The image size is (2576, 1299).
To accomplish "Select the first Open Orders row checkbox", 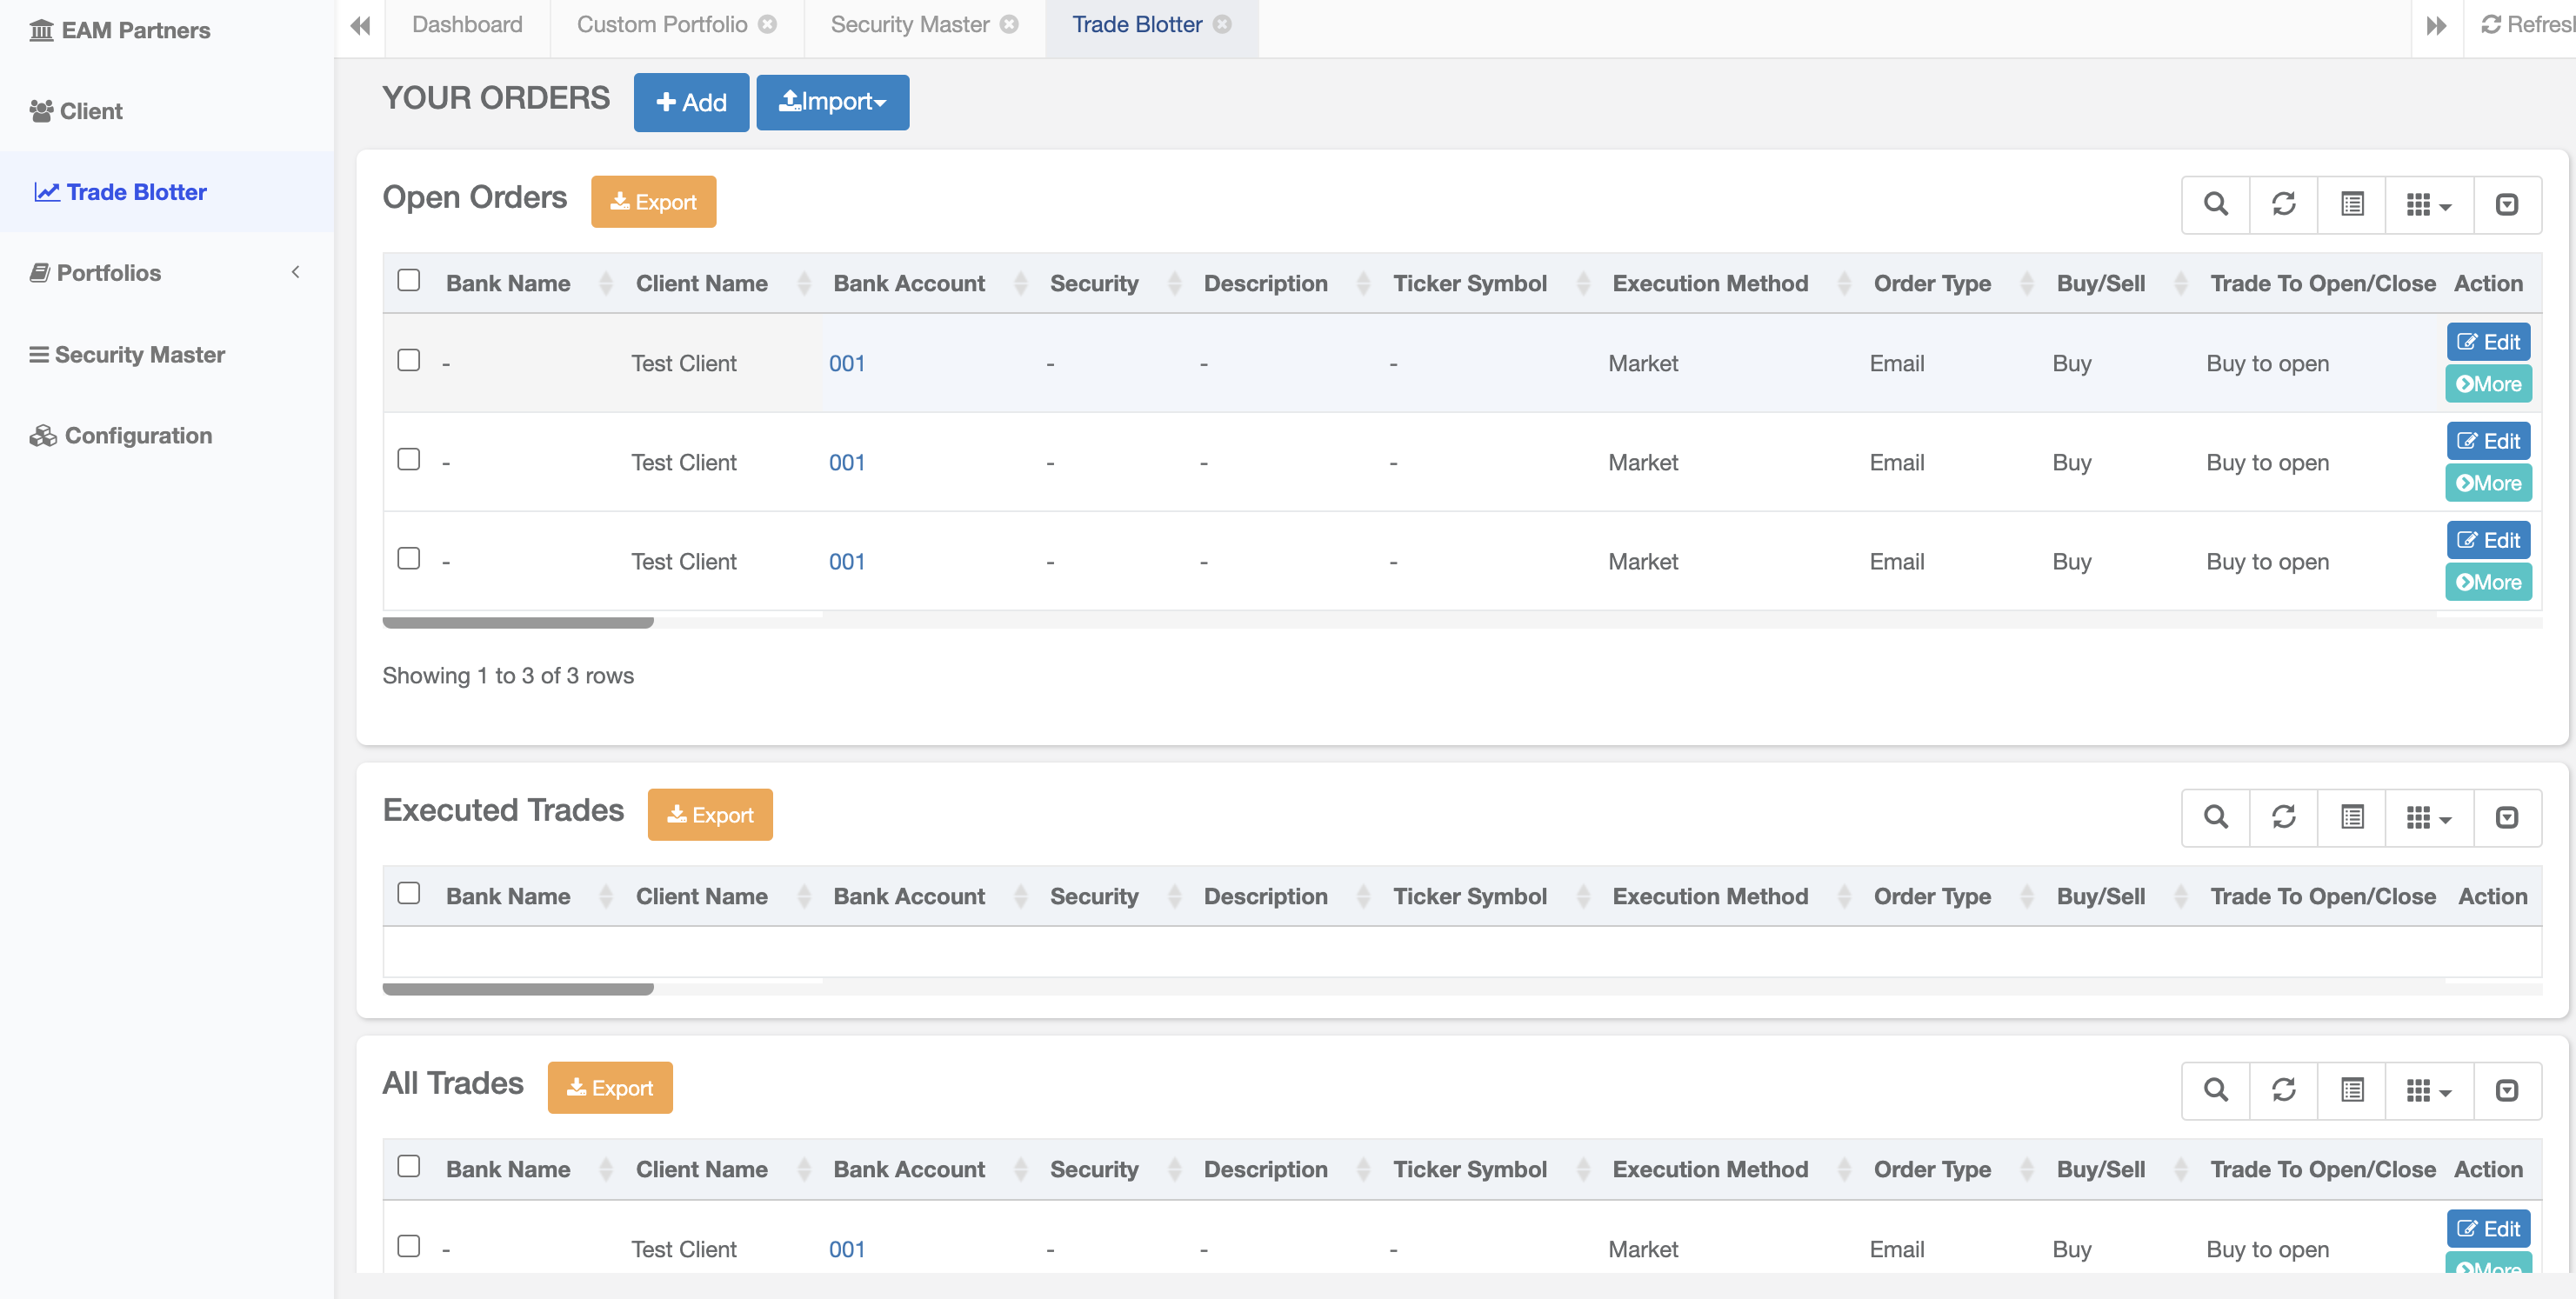I will pos(408,360).
